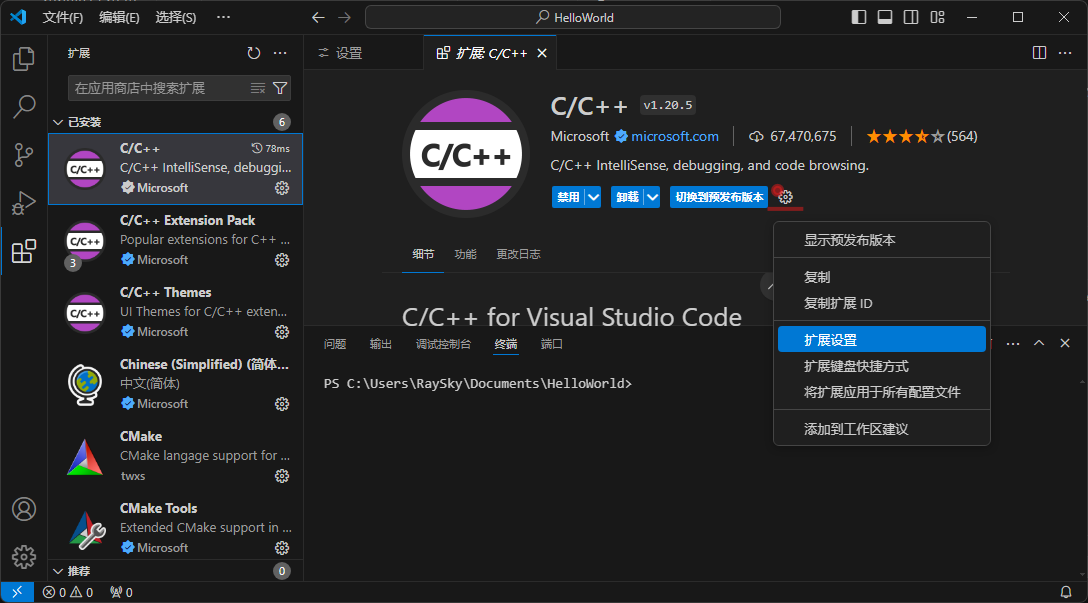
Task: Switch to the 问题 panel tab
Action: coord(335,343)
